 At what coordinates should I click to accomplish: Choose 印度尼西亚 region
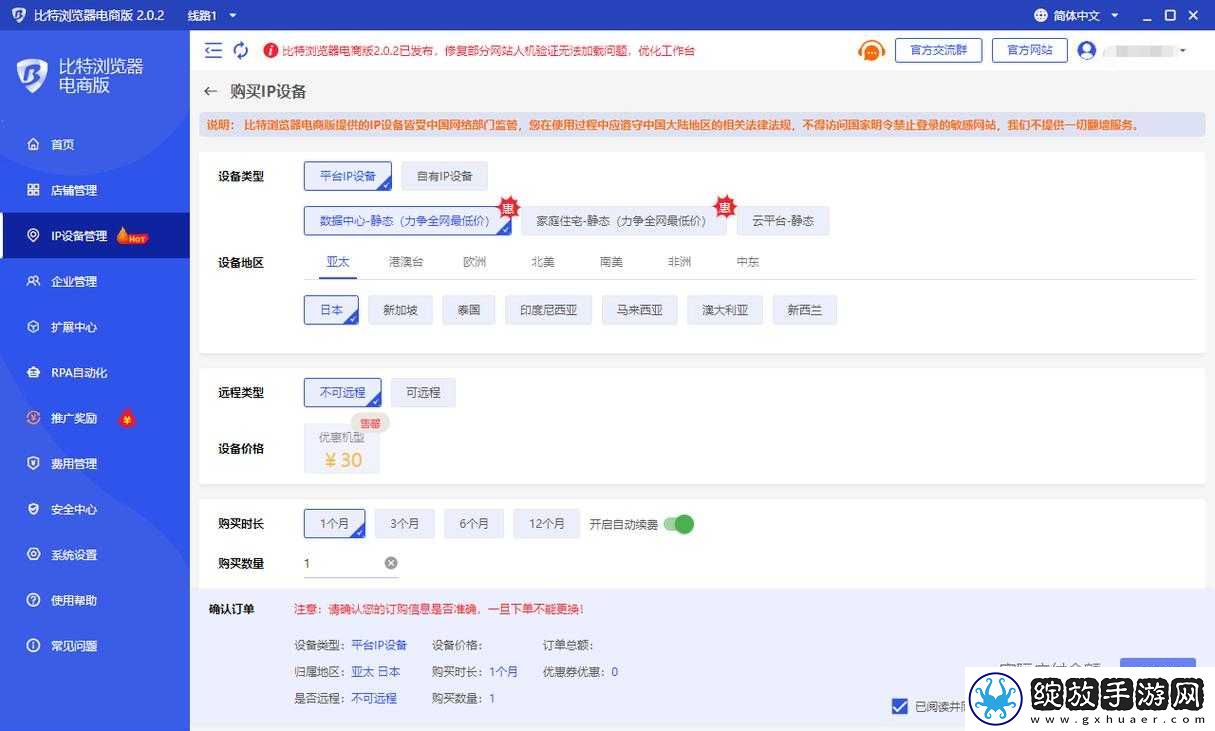pyautogui.click(x=548, y=310)
